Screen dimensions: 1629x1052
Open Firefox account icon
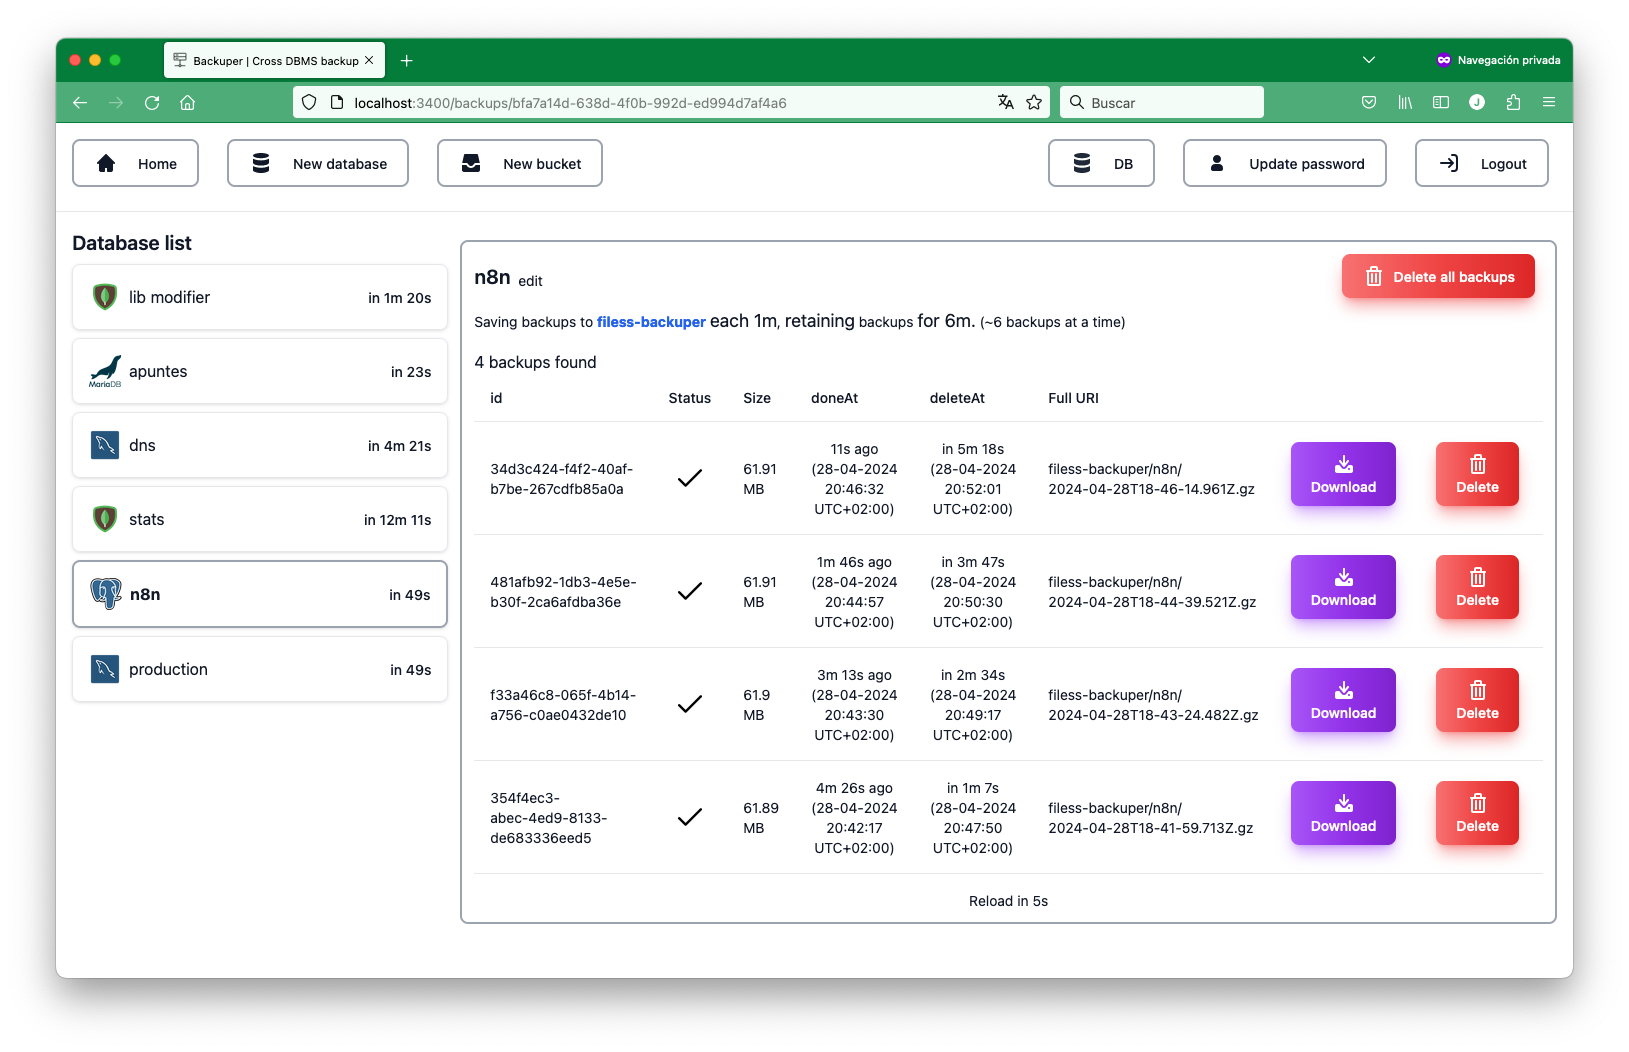tap(1477, 102)
